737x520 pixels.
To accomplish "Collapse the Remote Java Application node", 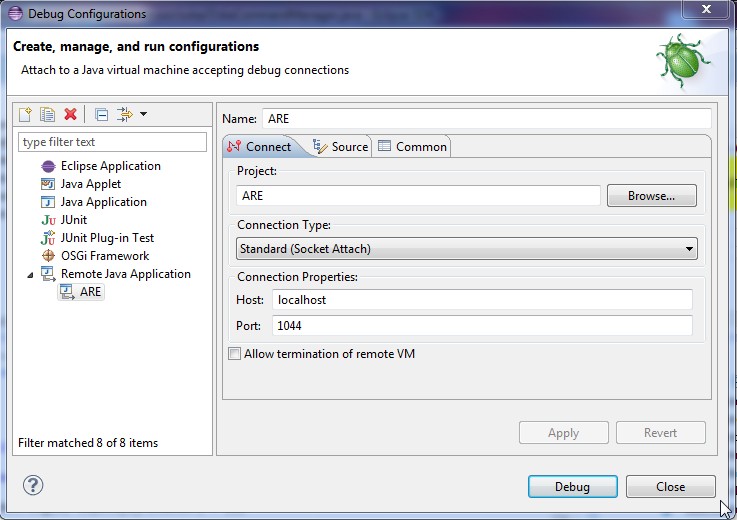I will pyautogui.click(x=29, y=274).
